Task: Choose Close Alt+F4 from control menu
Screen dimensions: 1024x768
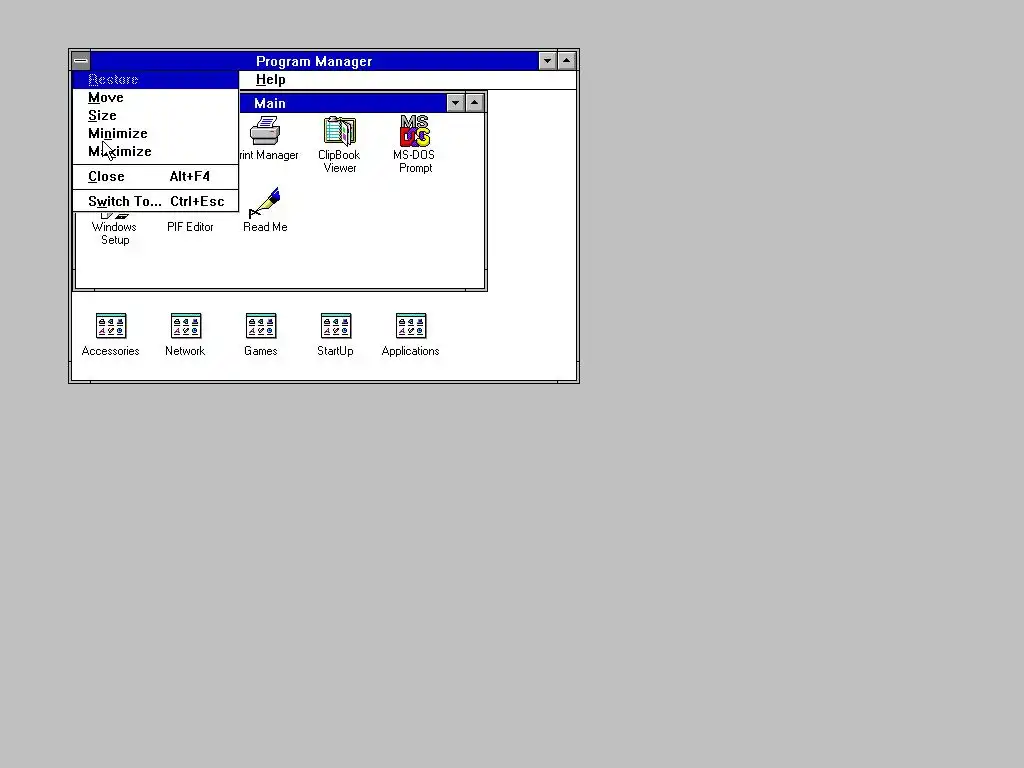Action: pyautogui.click(x=155, y=176)
